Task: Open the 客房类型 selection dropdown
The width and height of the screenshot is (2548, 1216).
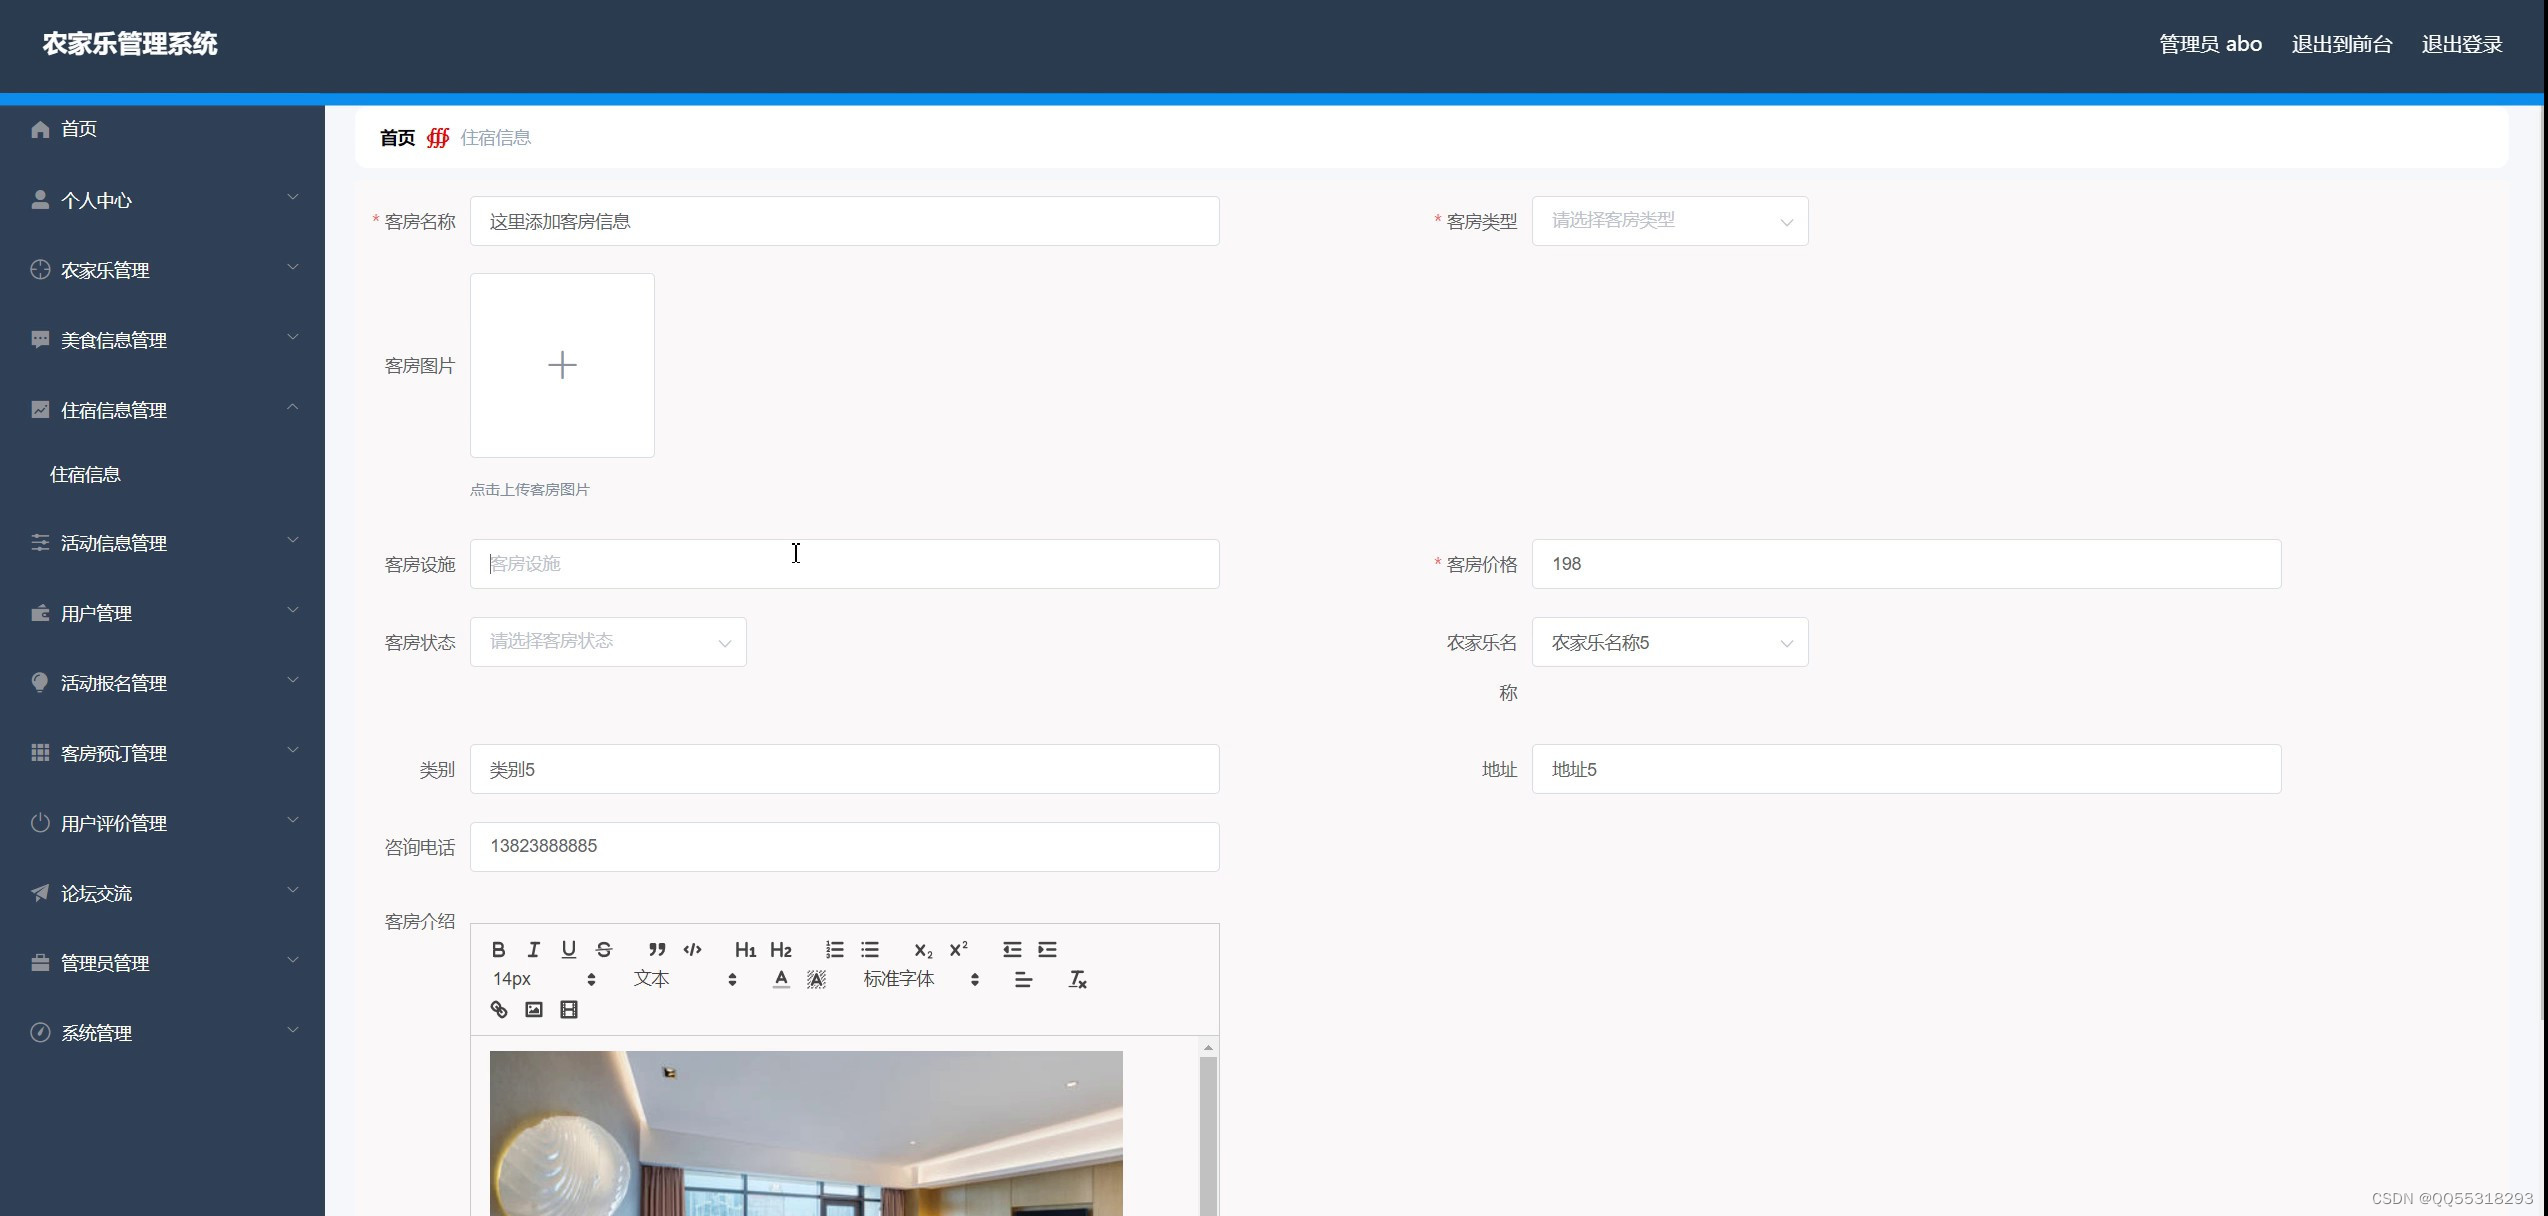Action: [x=1669, y=220]
